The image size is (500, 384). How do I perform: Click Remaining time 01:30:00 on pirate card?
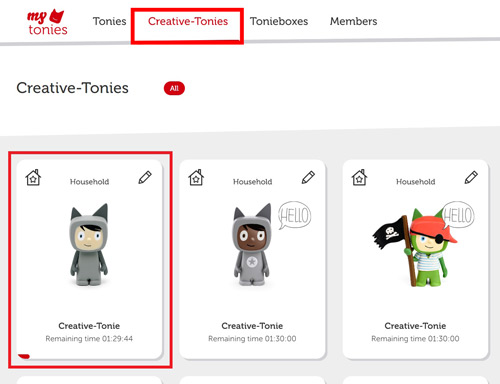(415, 339)
